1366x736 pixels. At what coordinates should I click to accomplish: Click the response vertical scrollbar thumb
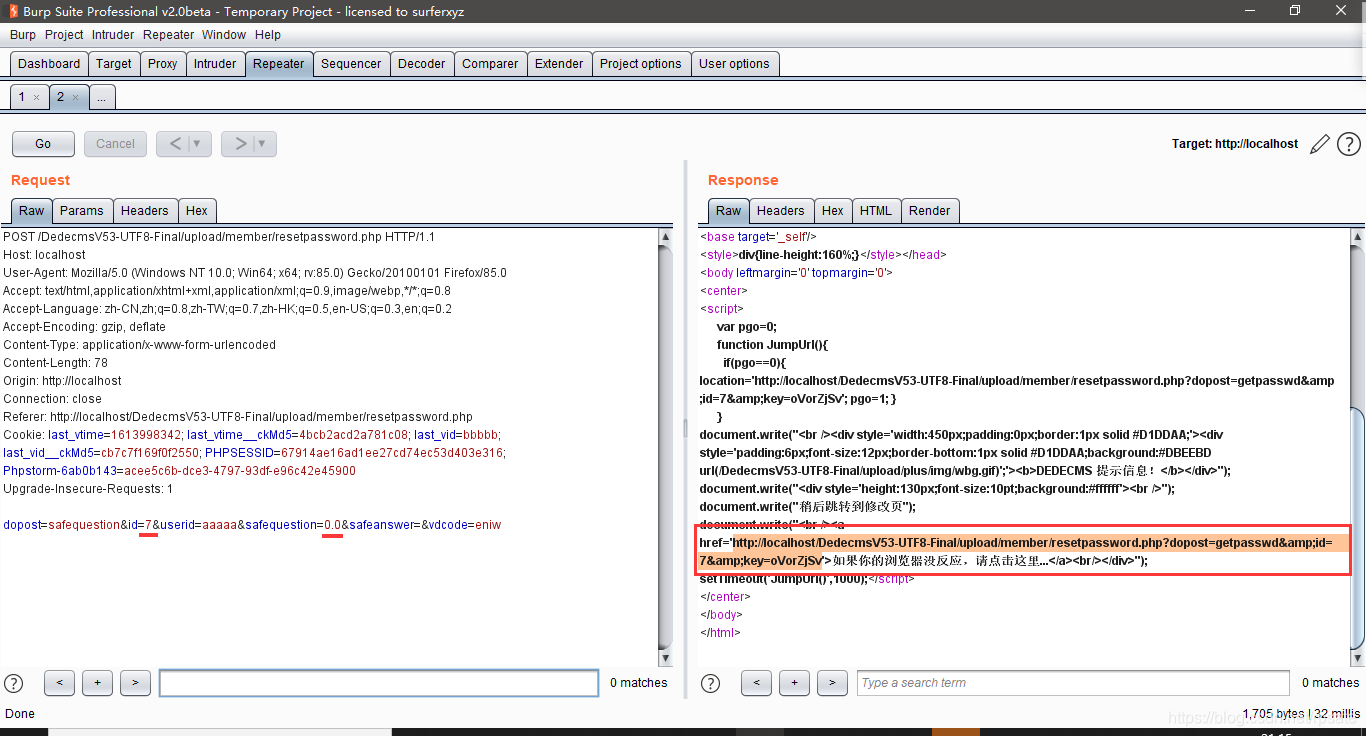(x=1357, y=527)
